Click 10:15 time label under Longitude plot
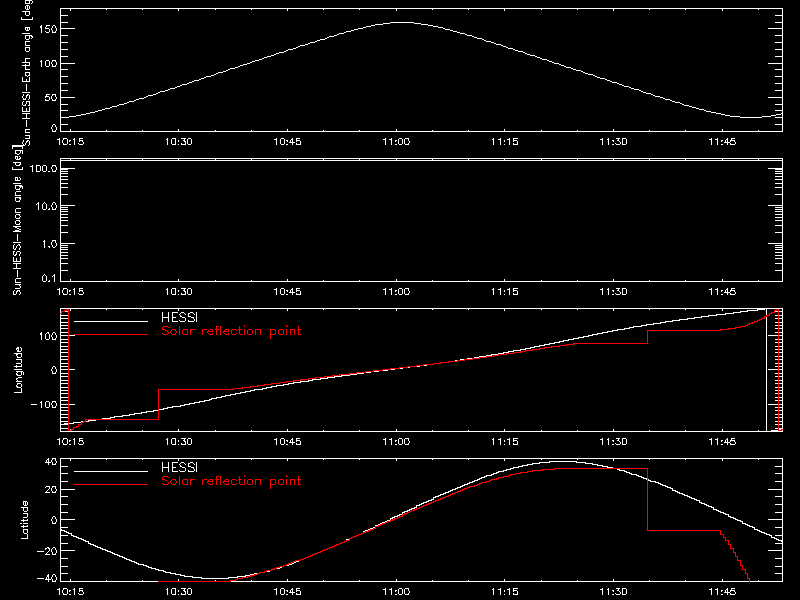800x600 pixels. tap(70, 441)
